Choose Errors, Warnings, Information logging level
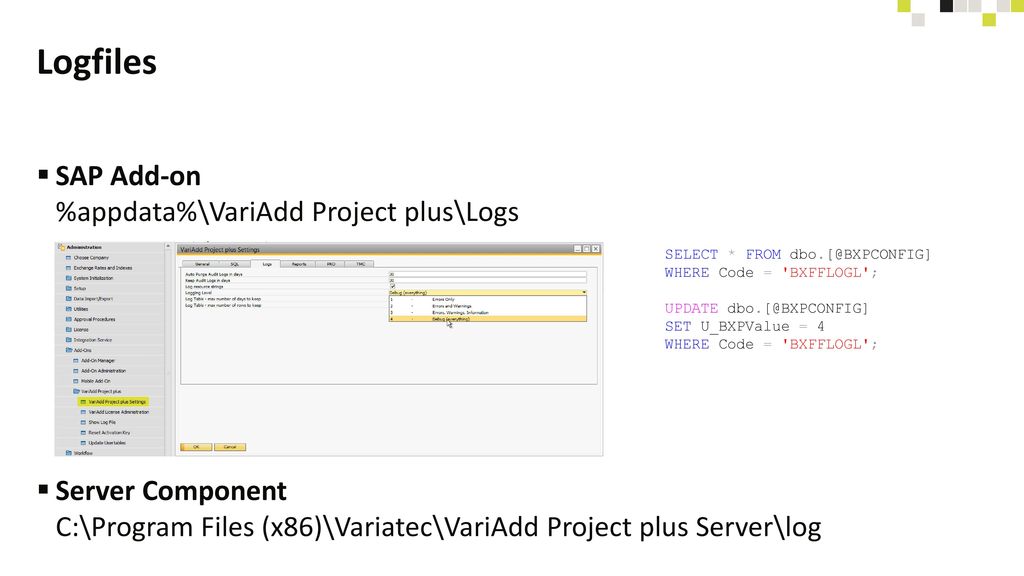The width and height of the screenshot is (1024, 576). click(487, 312)
